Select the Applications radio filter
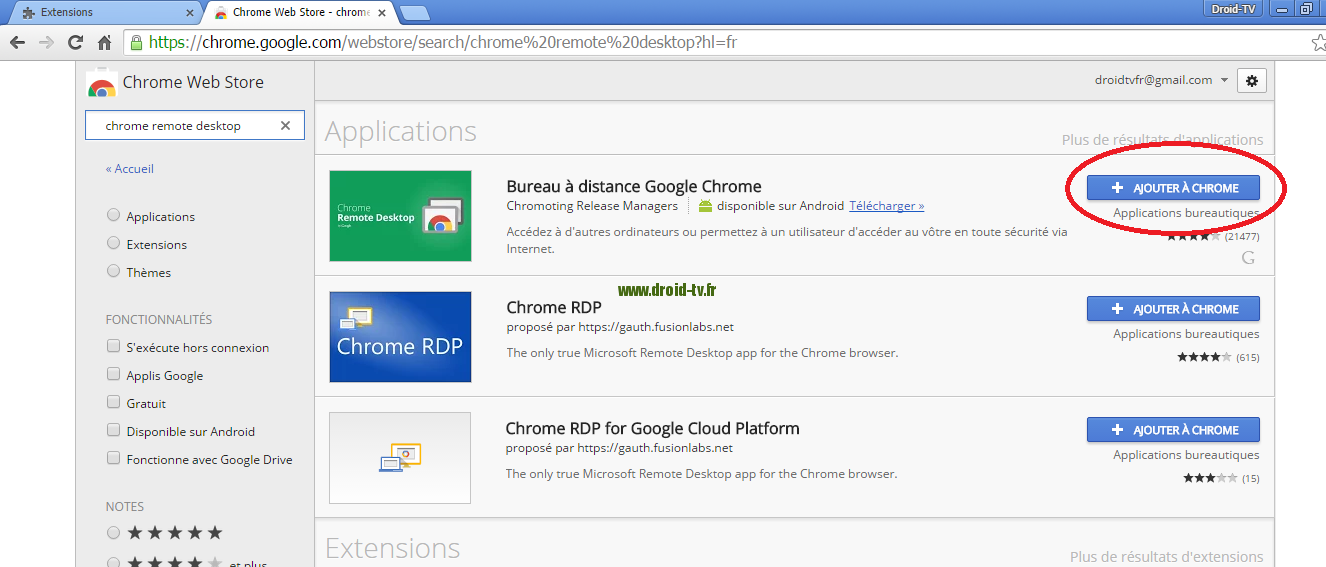1326x567 pixels. 114,216
